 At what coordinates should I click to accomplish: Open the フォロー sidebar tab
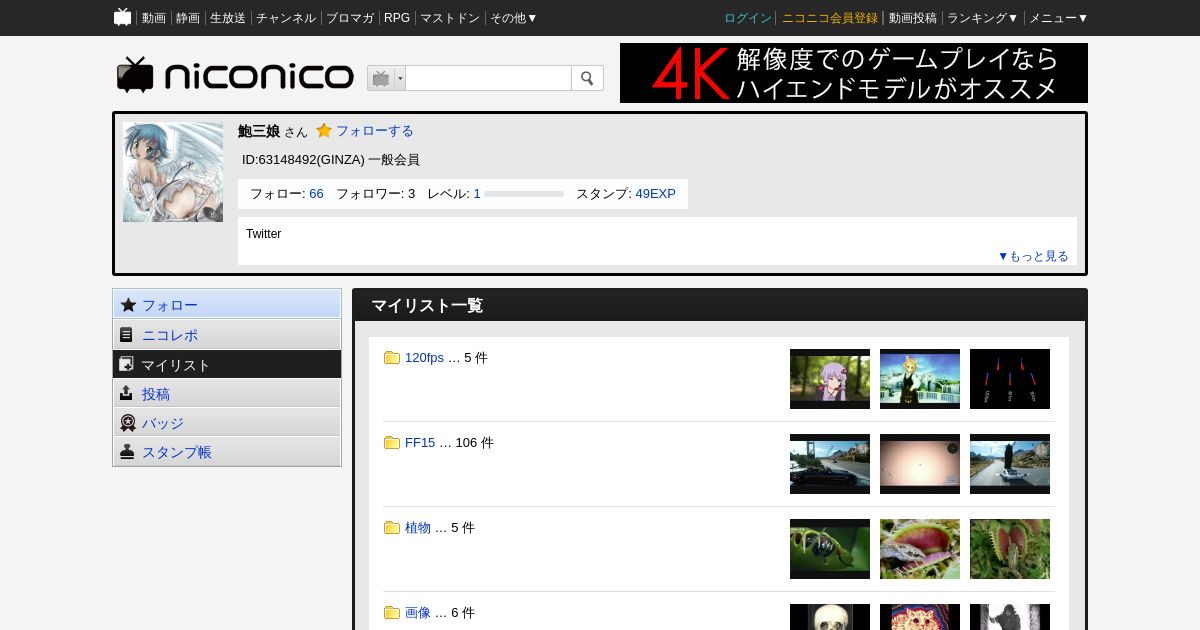click(227, 305)
